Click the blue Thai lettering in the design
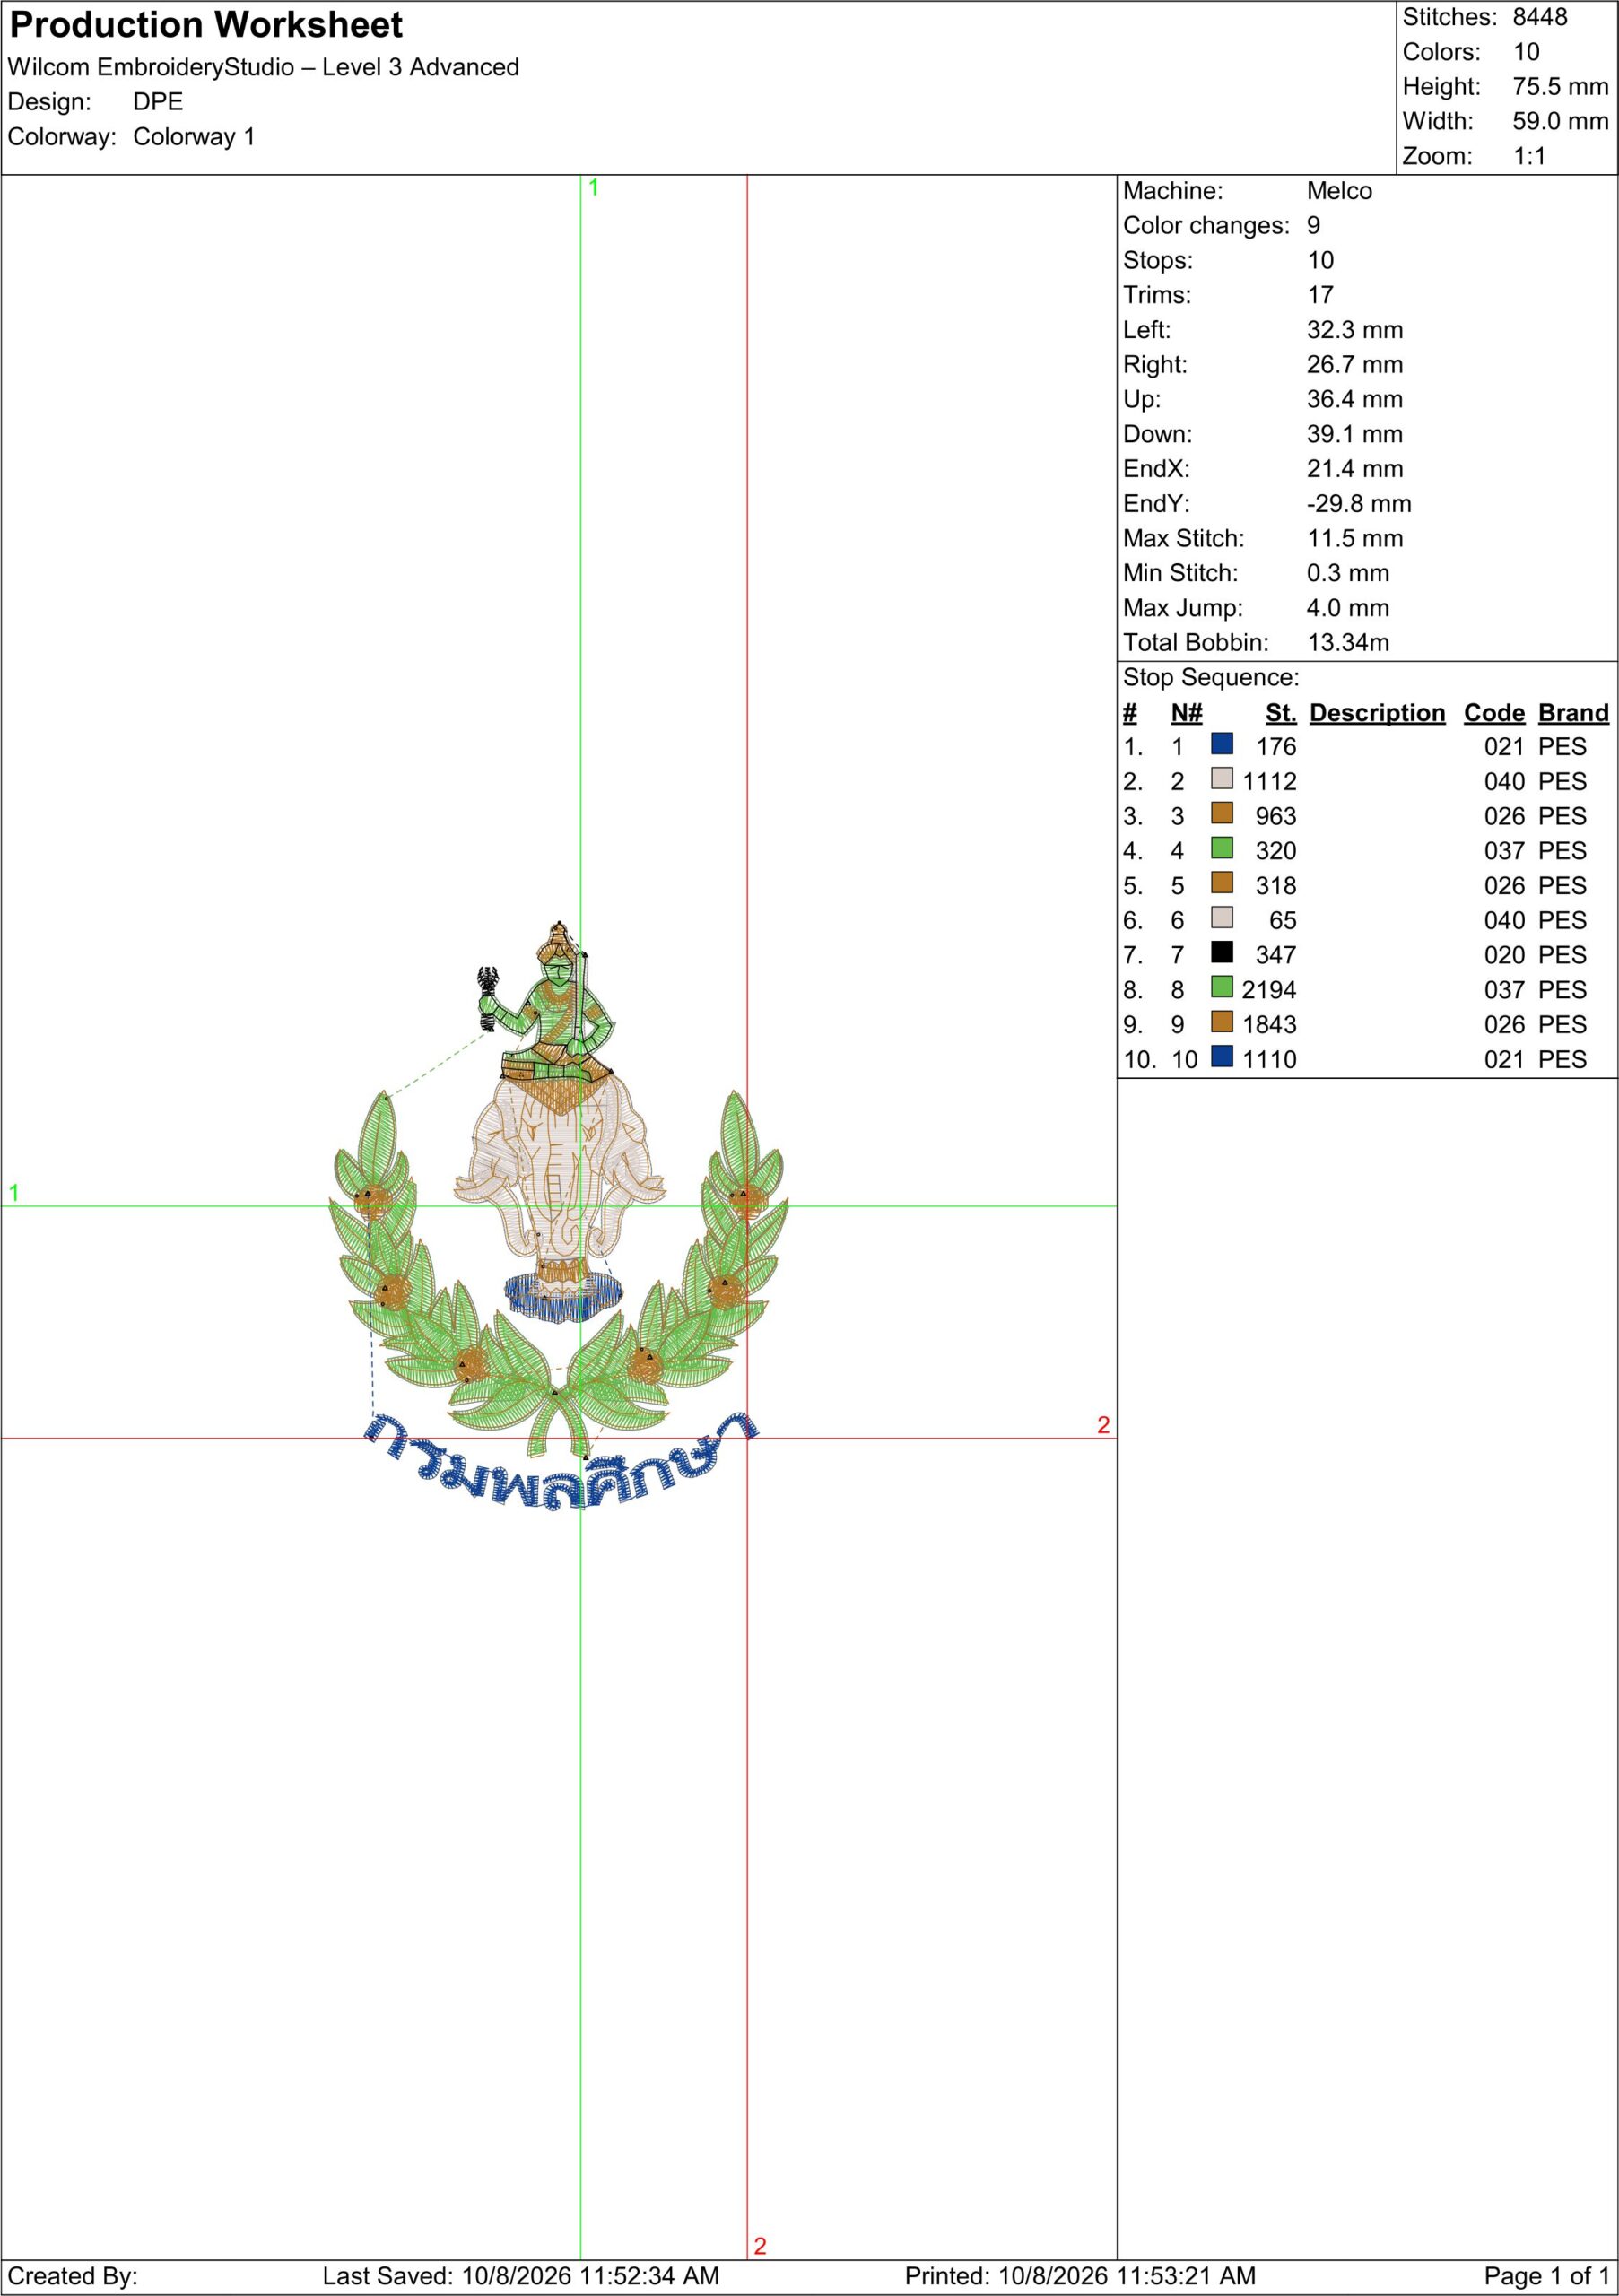Image resolution: width=1619 pixels, height=2296 pixels. pos(560,1462)
